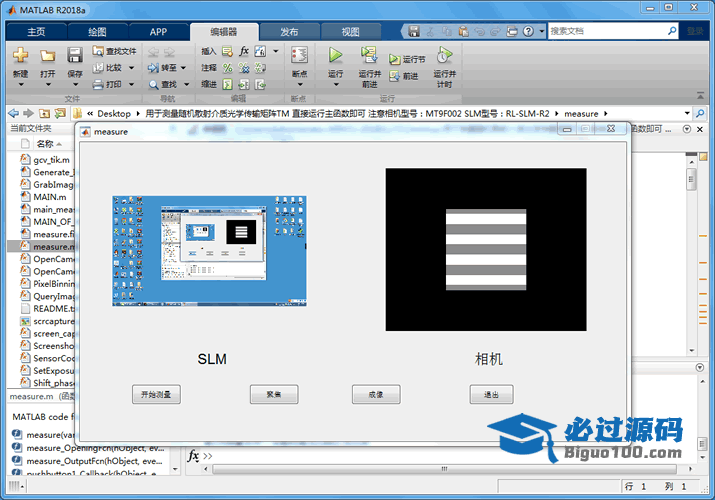715x500 pixels.
Task: Switch to 视图 tab
Action: pyautogui.click(x=350, y=32)
